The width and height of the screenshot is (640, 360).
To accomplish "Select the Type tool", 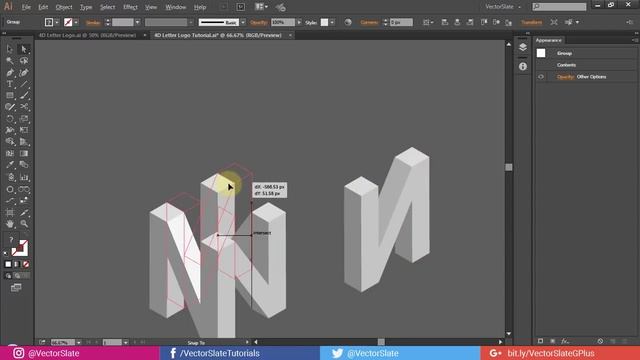I will 10,84.
